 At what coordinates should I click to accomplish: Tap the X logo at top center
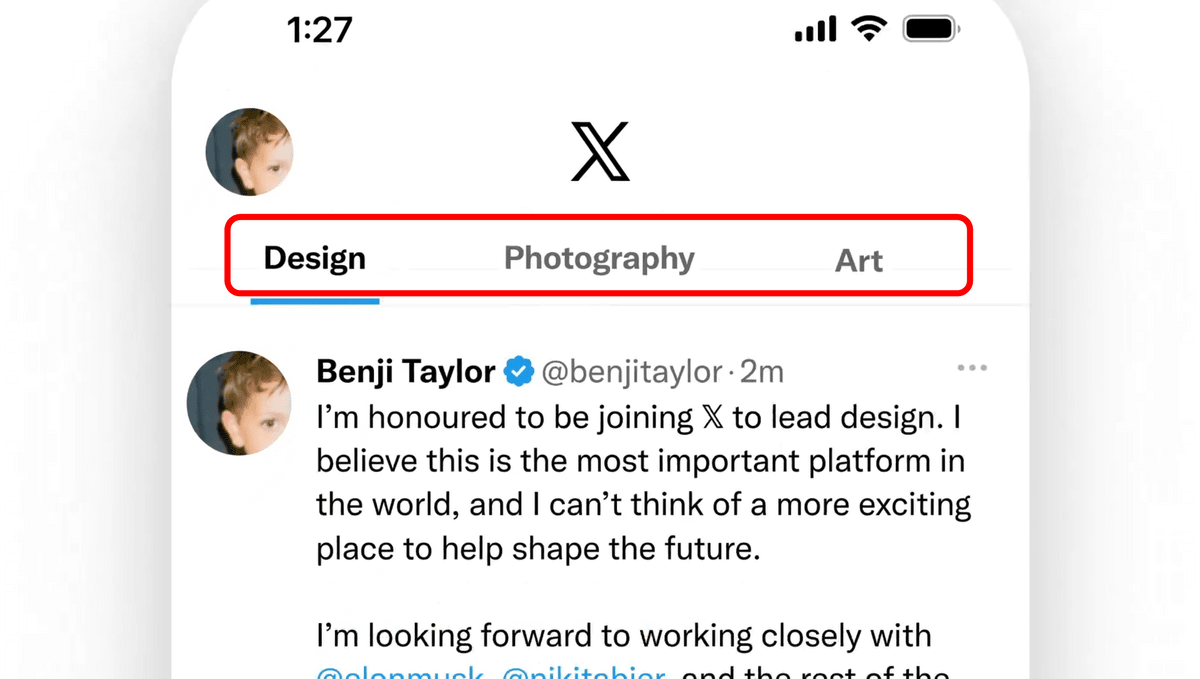tap(600, 152)
